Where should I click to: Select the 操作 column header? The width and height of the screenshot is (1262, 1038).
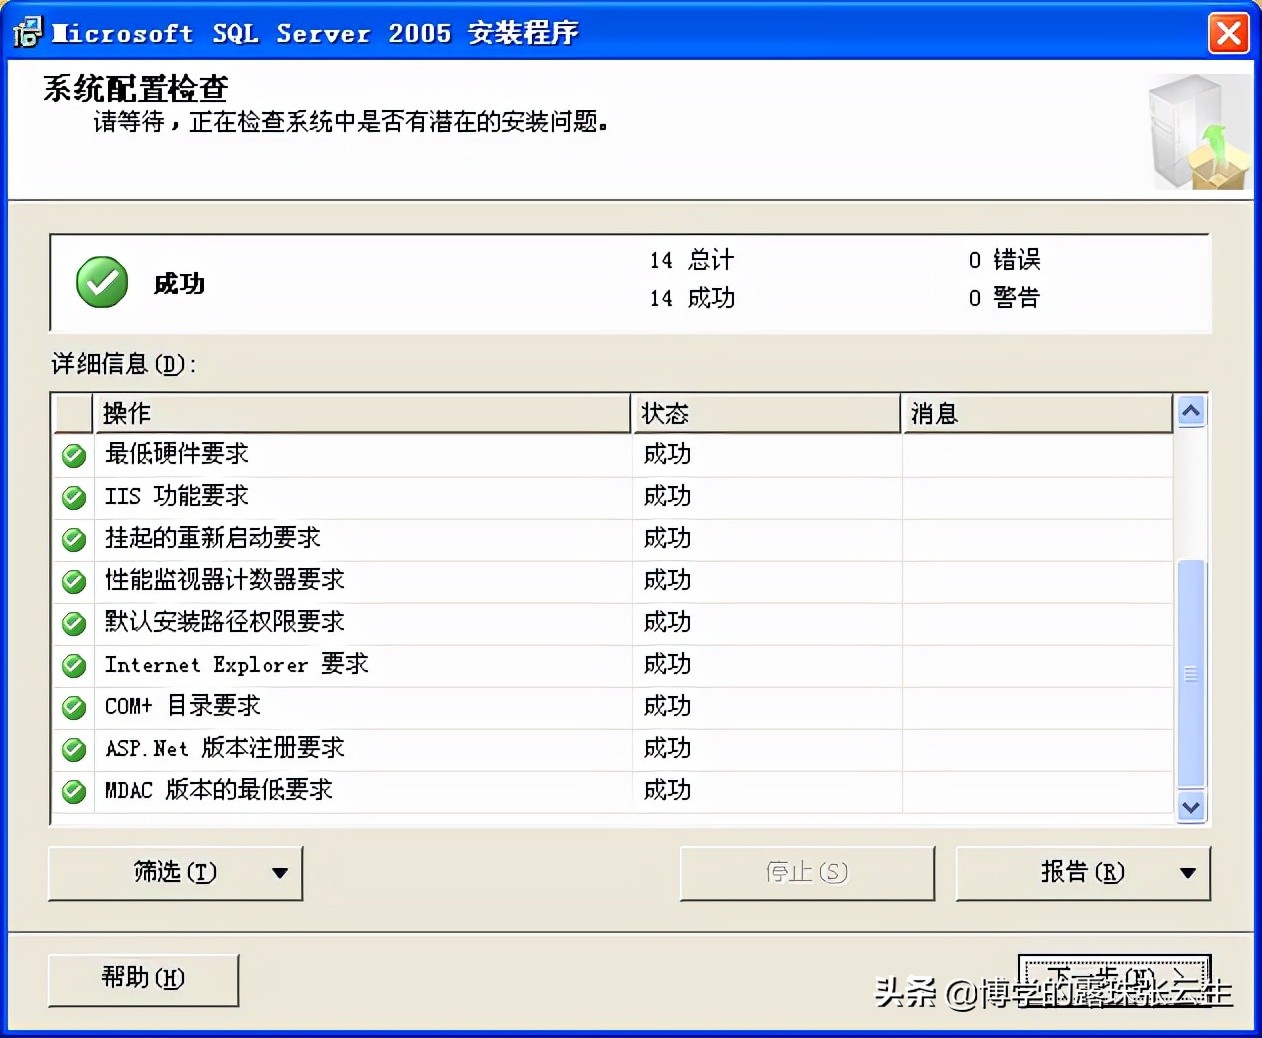[x=360, y=412]
